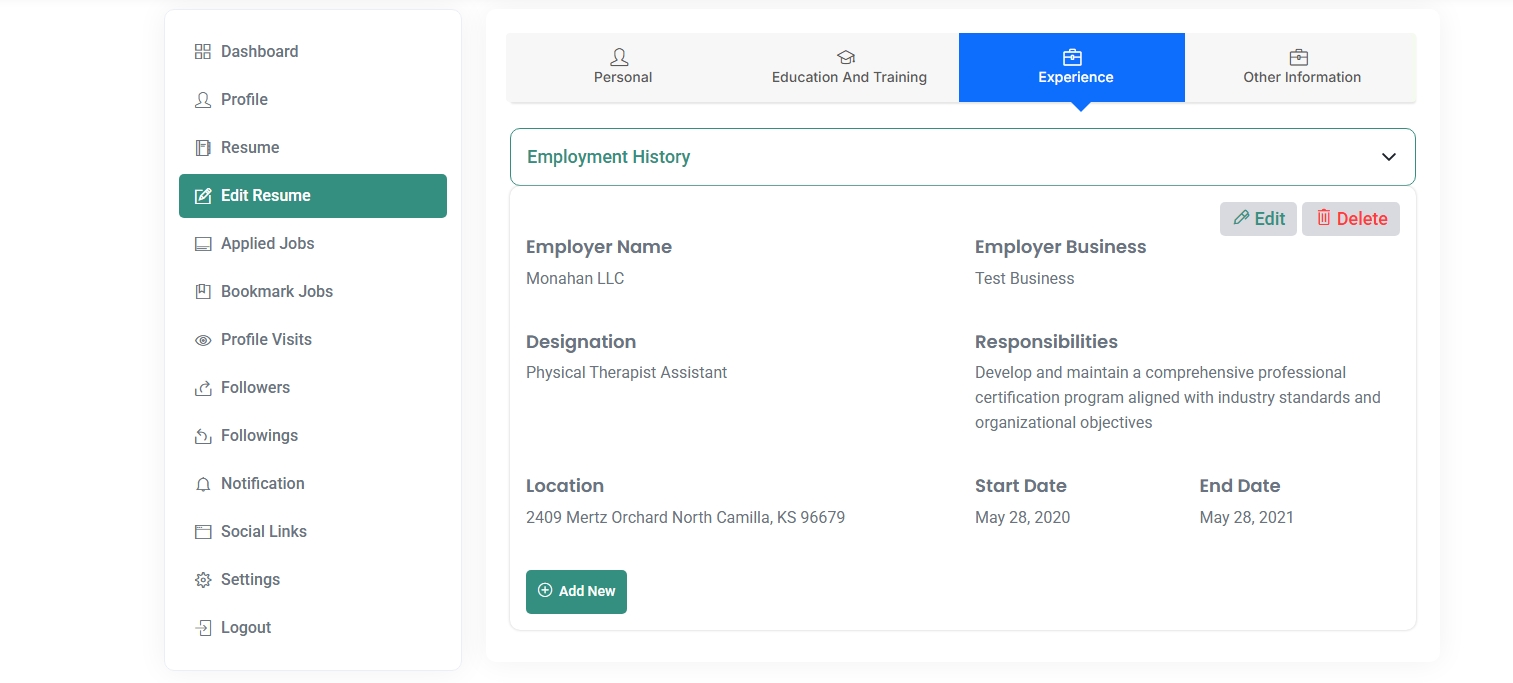Click the Employer Business heading
This screenshot has width=1513, height=683.
(x=1061, y=247)
